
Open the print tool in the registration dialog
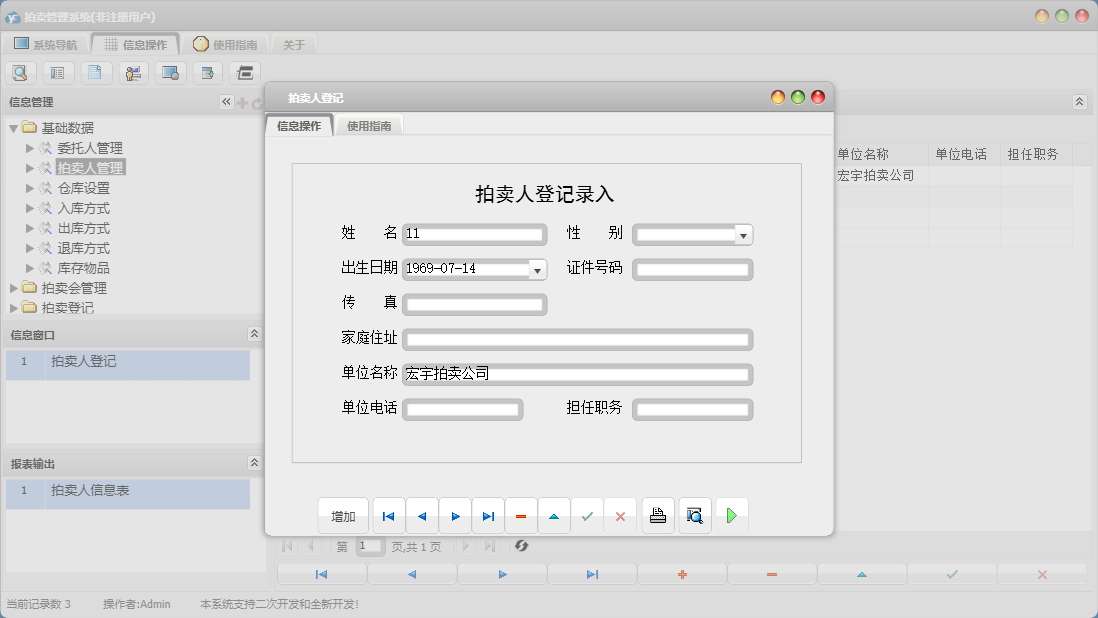(x=657, y=515)
